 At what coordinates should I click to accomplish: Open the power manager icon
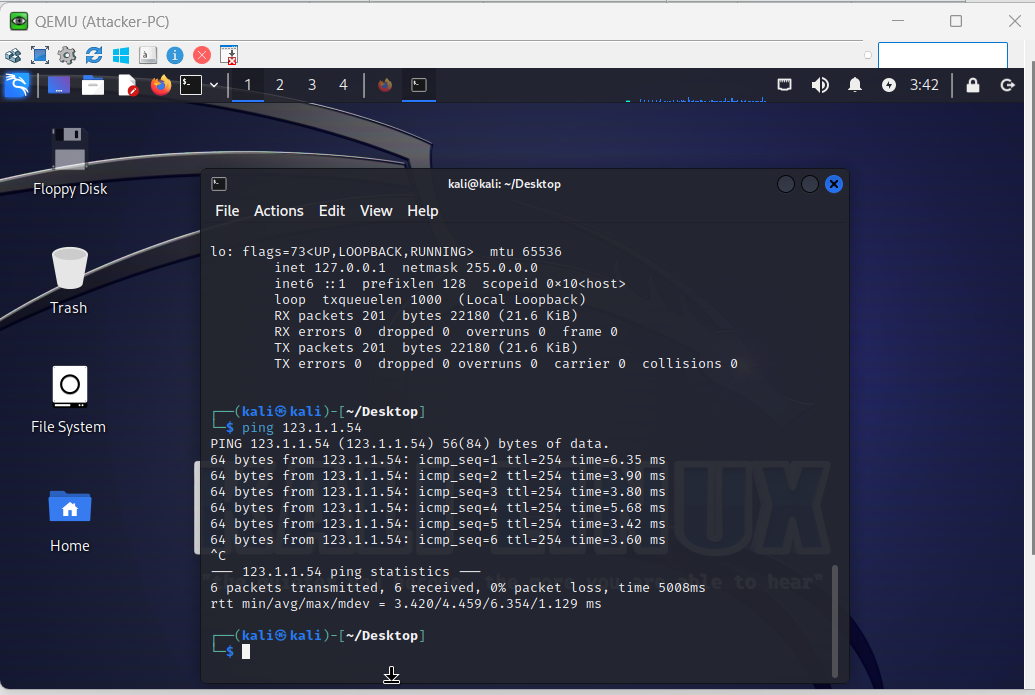pyautogui.click(x=889, y=85)
